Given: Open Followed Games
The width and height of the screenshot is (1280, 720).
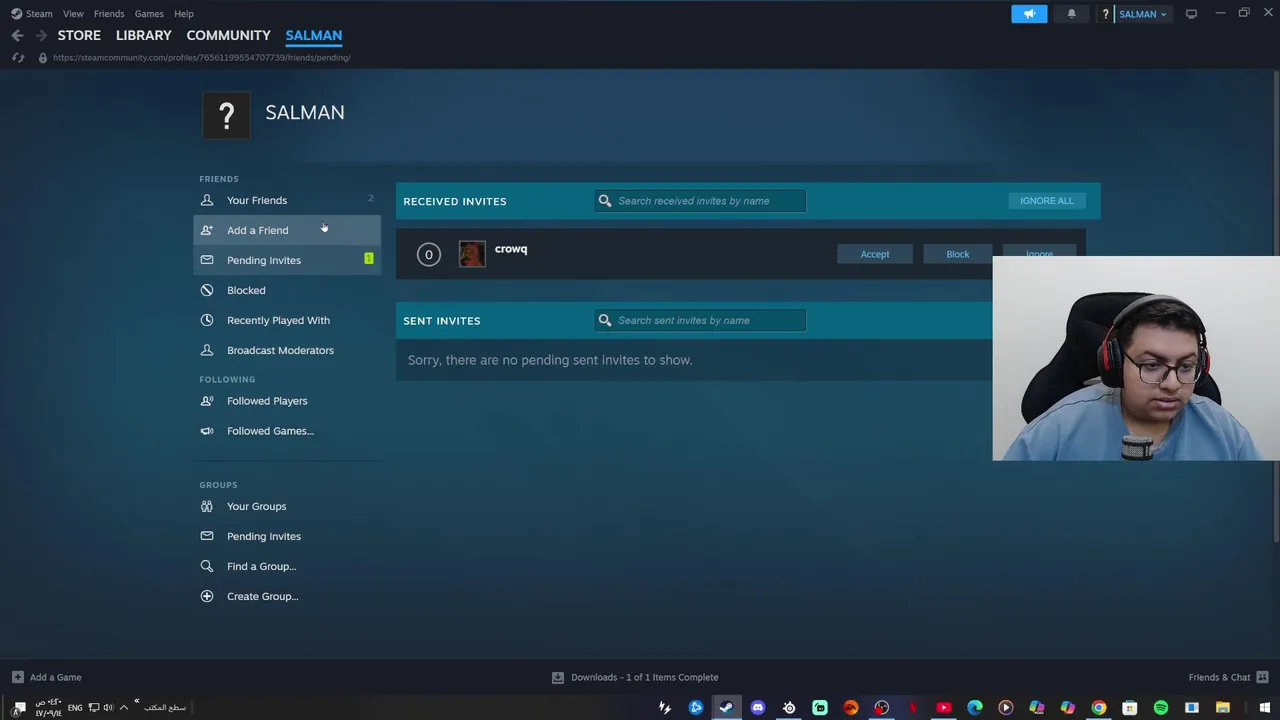Looking at the screenshot, I should click(x=287, y=431).
